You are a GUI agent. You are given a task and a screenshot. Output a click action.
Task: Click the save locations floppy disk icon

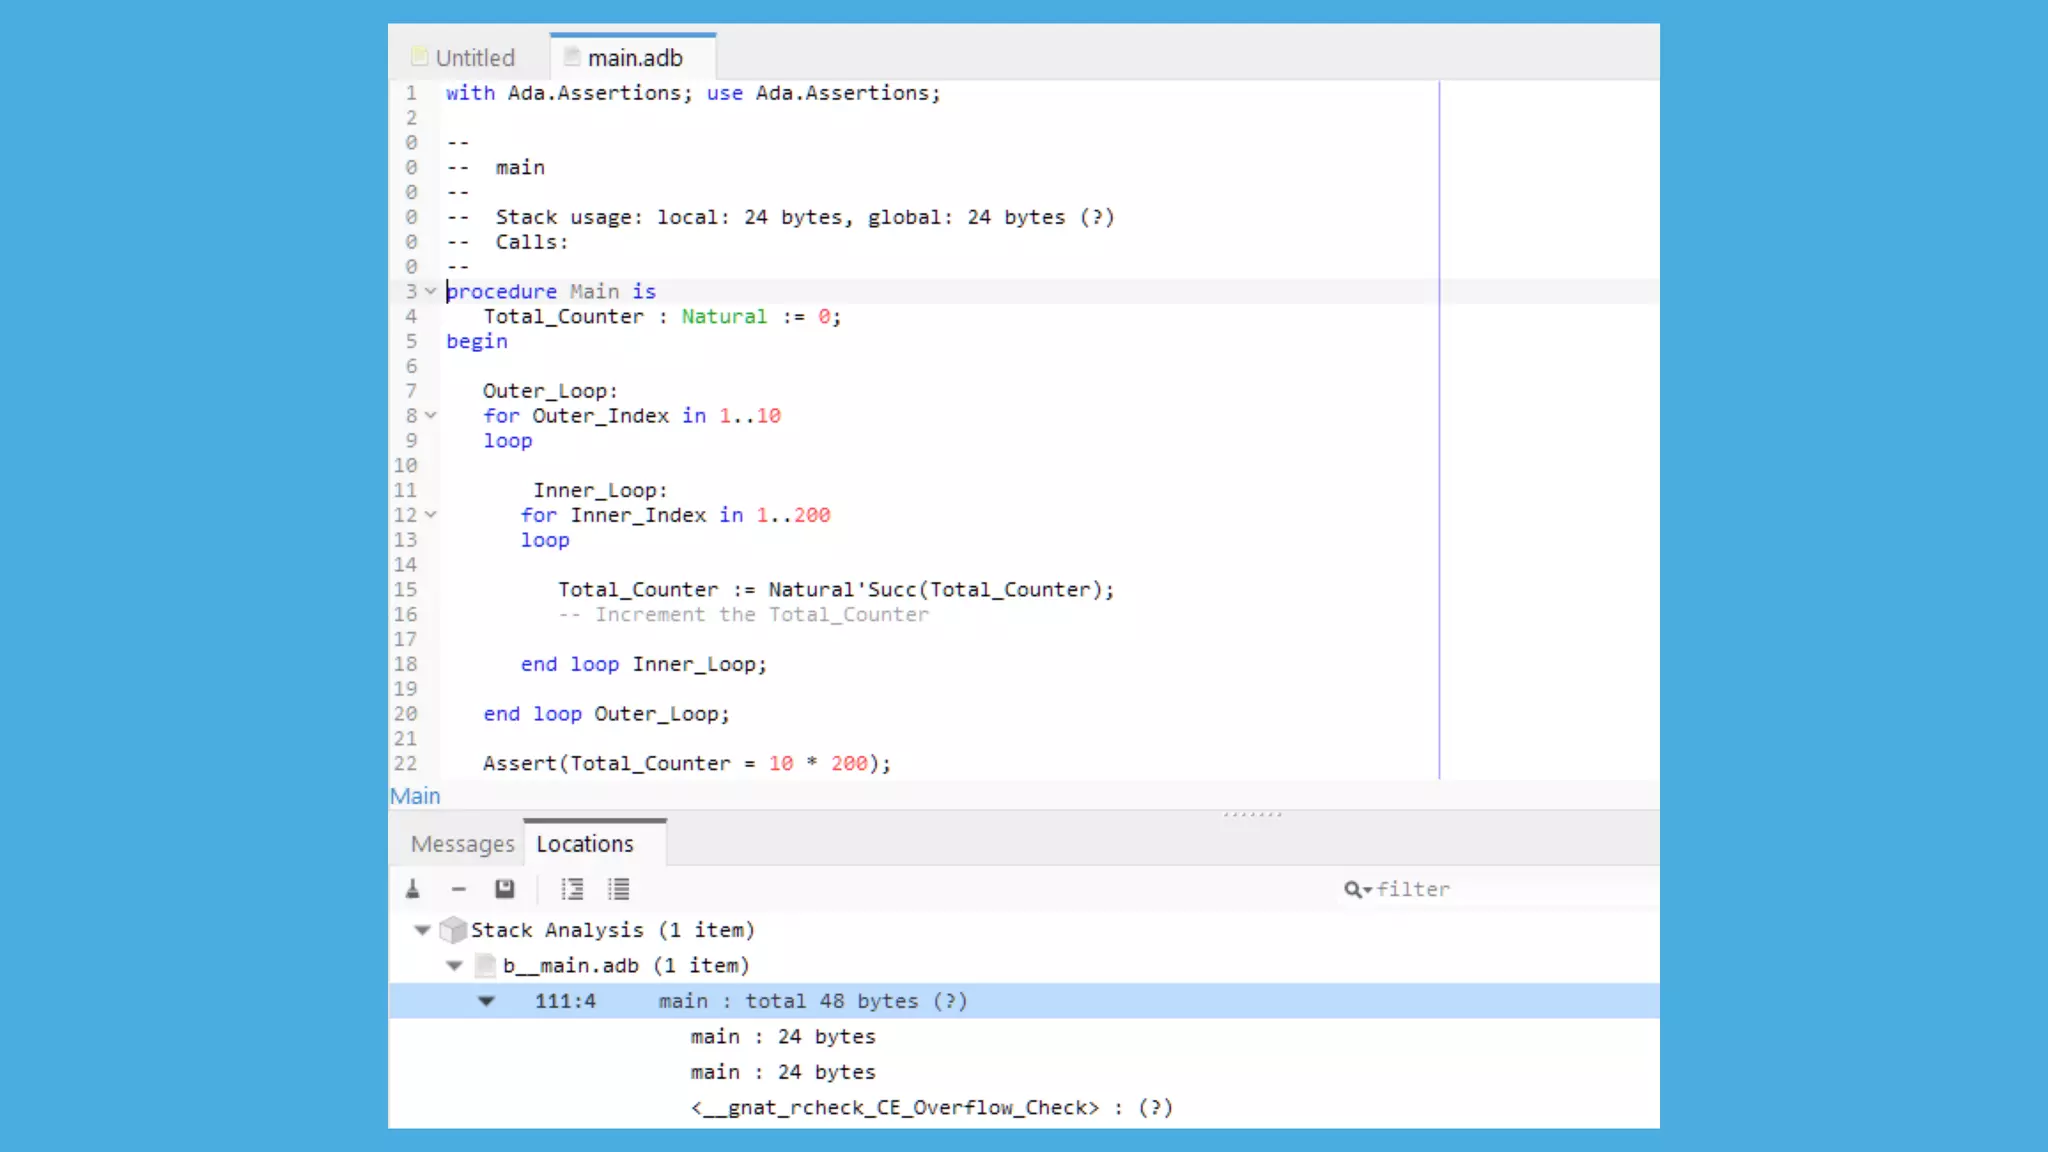pos(504,889)
